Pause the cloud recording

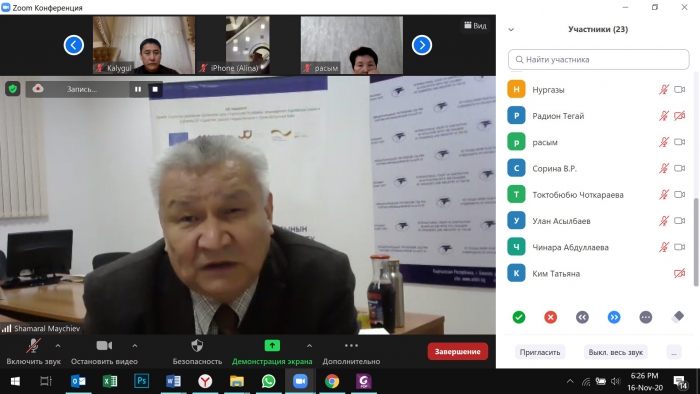(x=138, y=89)
